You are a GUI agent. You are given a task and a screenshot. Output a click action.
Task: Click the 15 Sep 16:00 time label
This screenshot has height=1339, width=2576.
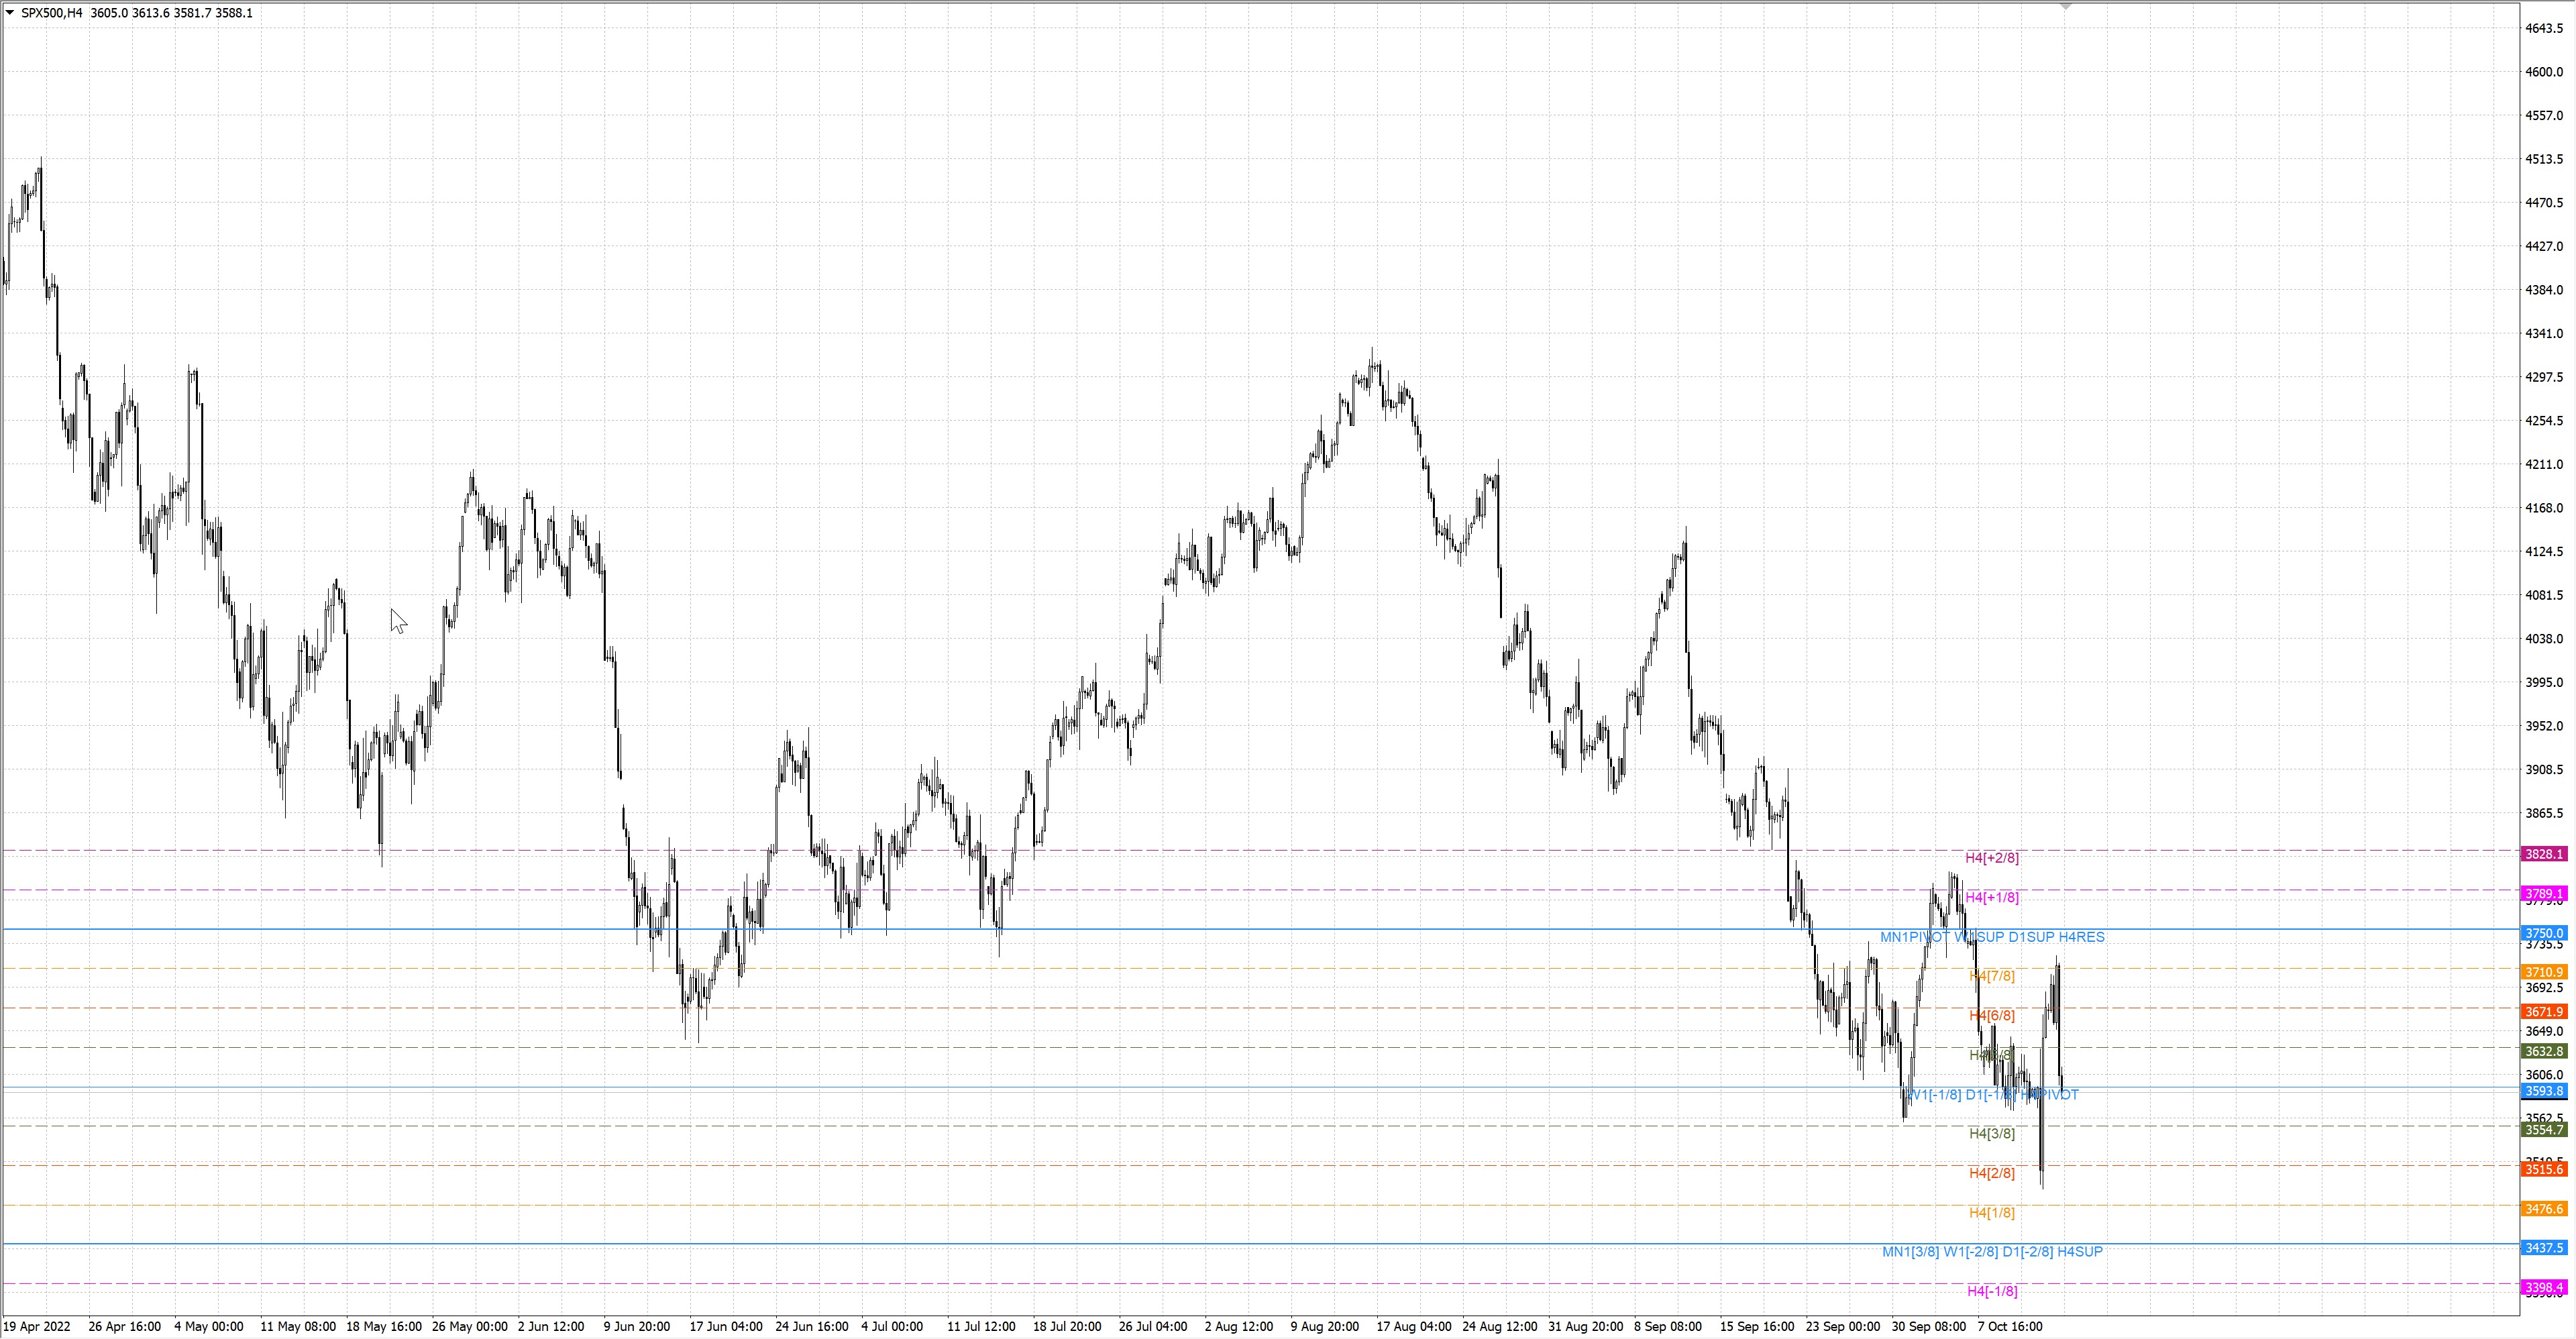(1758, 1326)
